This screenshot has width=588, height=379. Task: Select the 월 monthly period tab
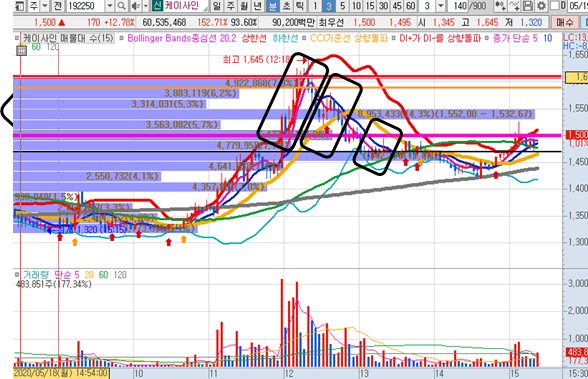coord(244,6)
